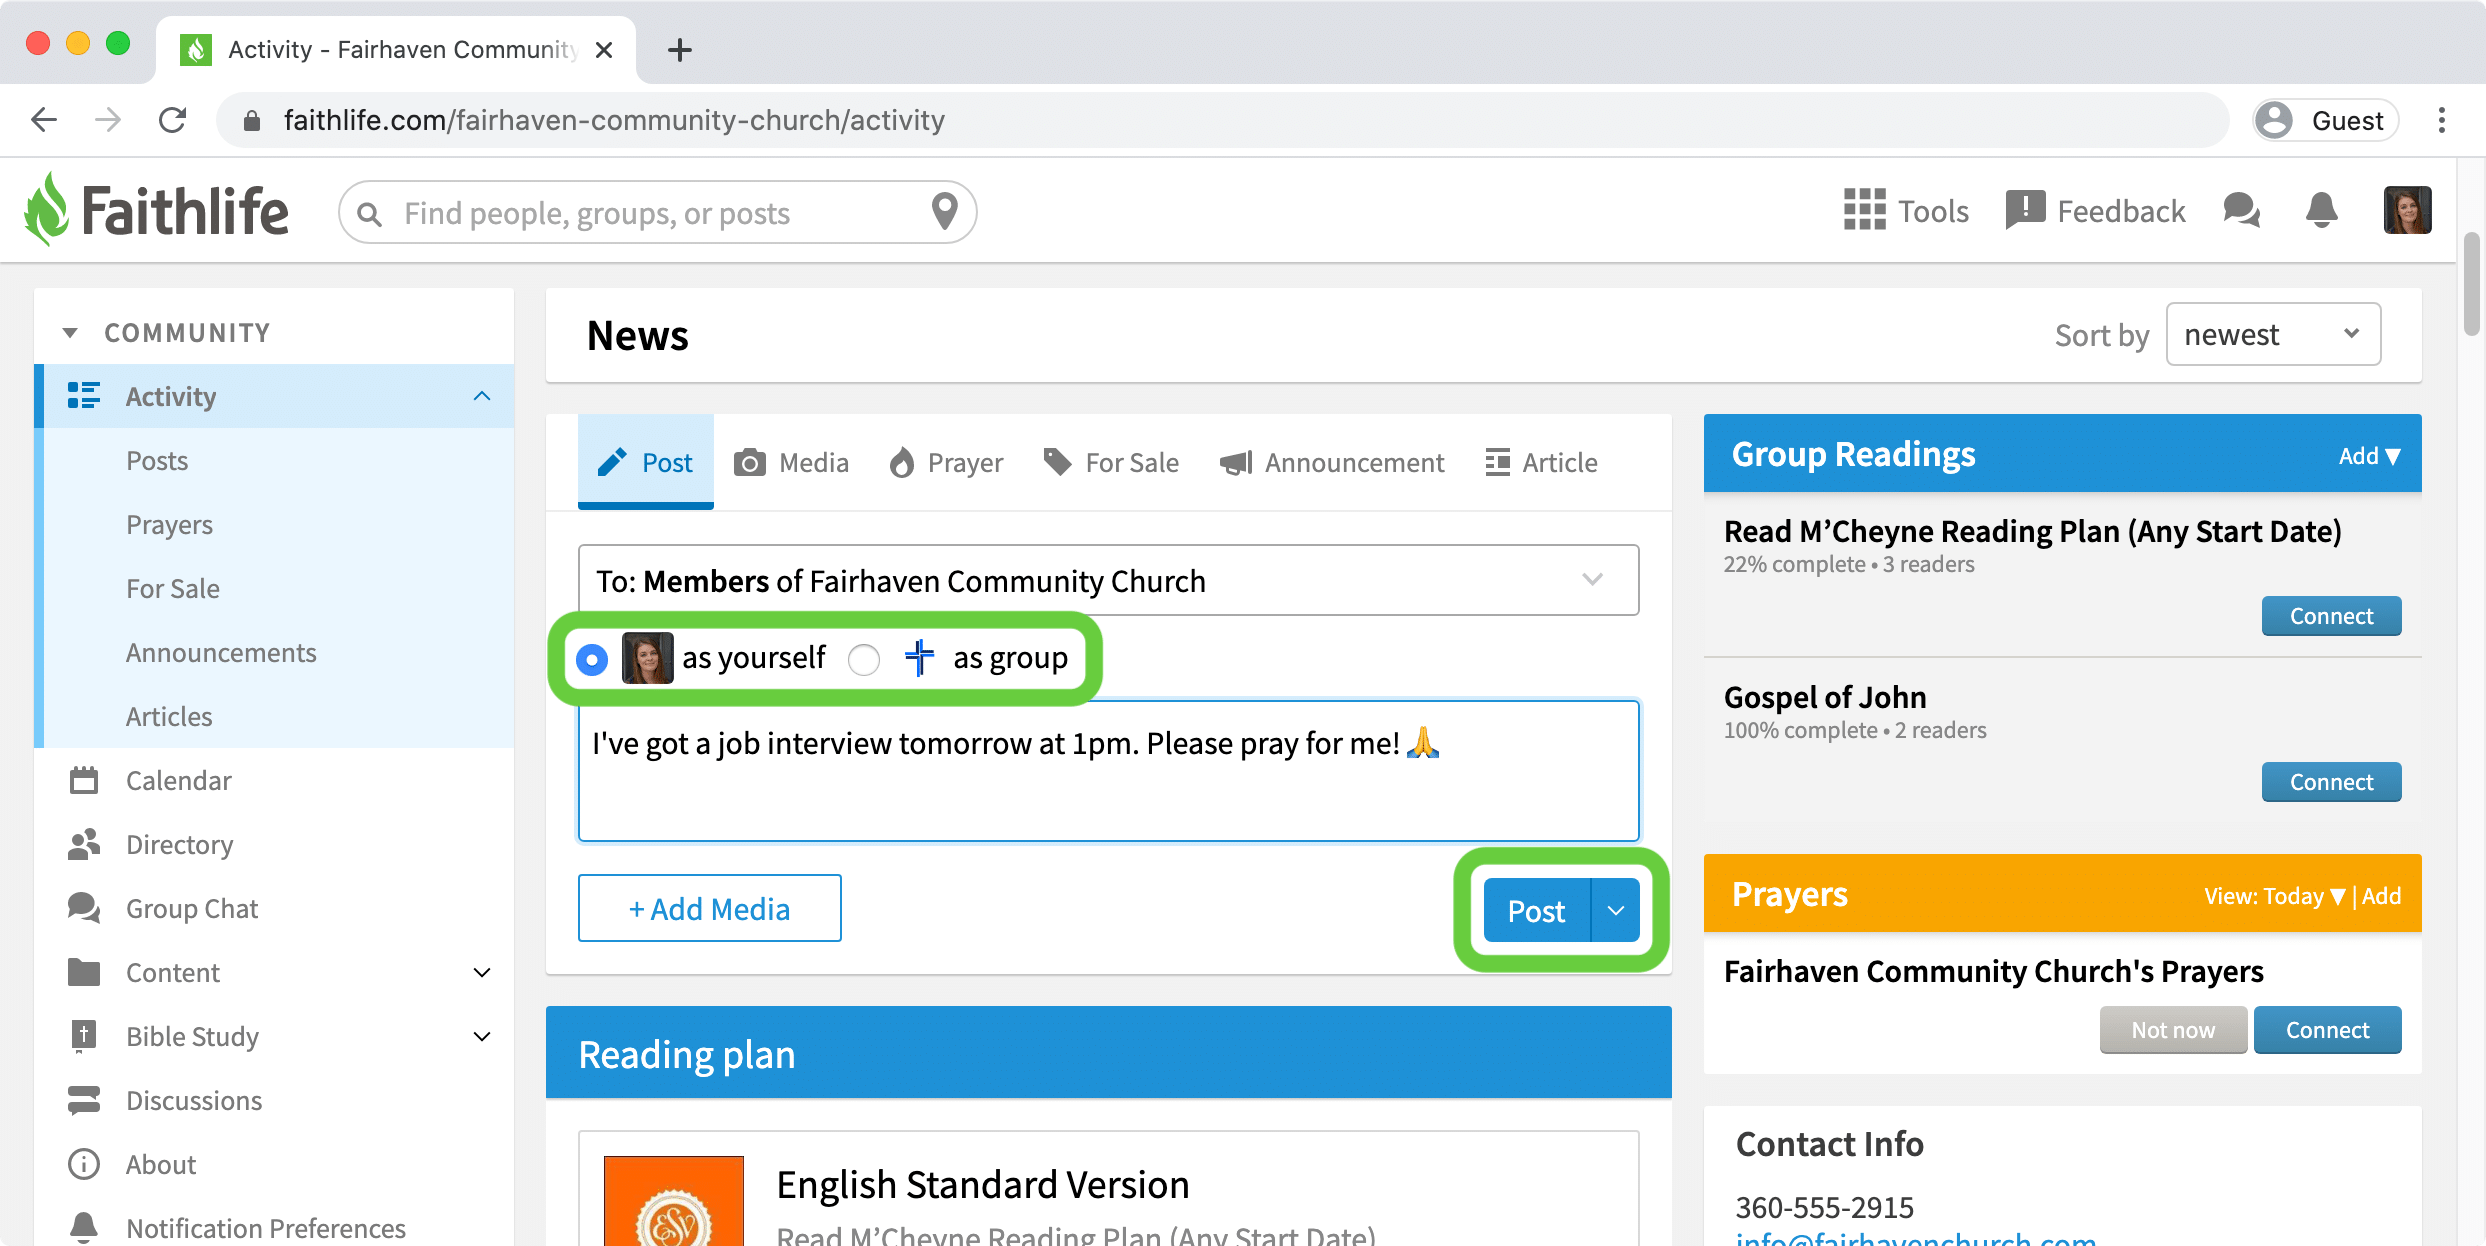Open the Feedback icon

2025,211
